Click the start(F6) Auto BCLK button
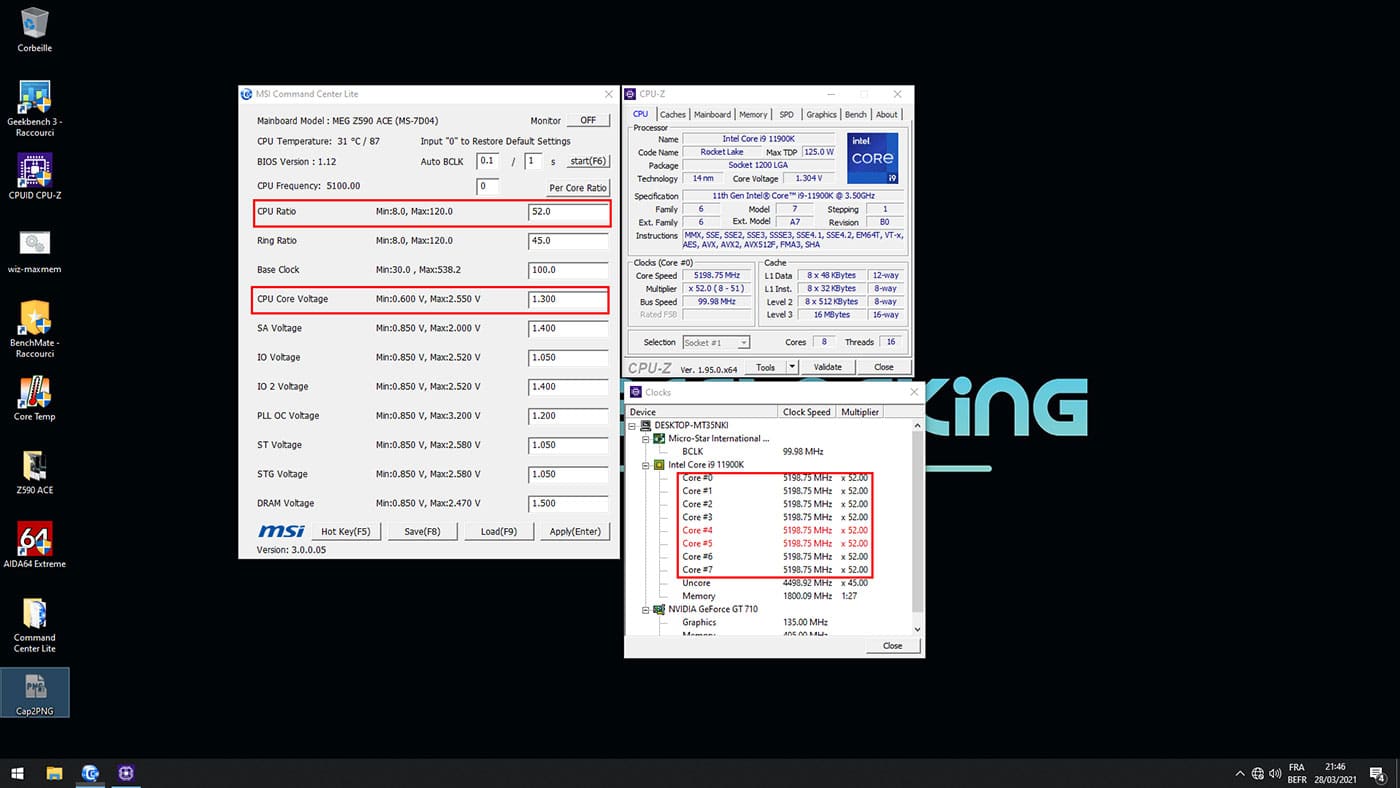 point(587,161)
